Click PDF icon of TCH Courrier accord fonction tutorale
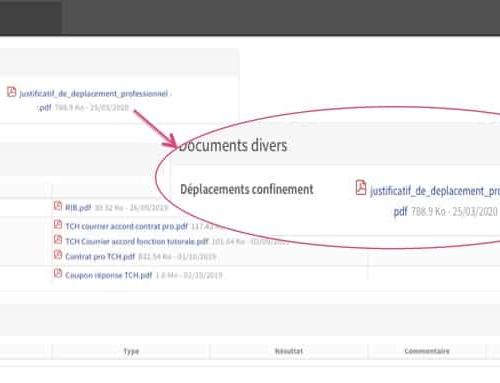 [58, 239]
